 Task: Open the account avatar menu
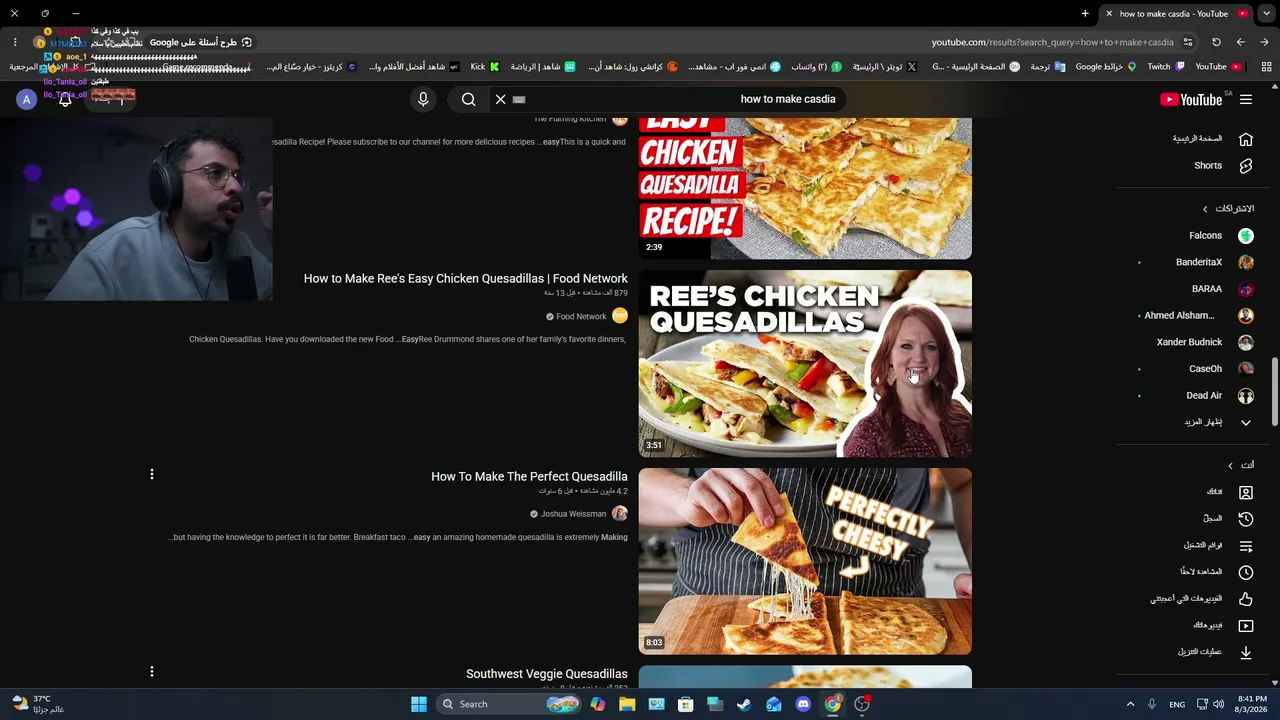(x=27, y=99)
